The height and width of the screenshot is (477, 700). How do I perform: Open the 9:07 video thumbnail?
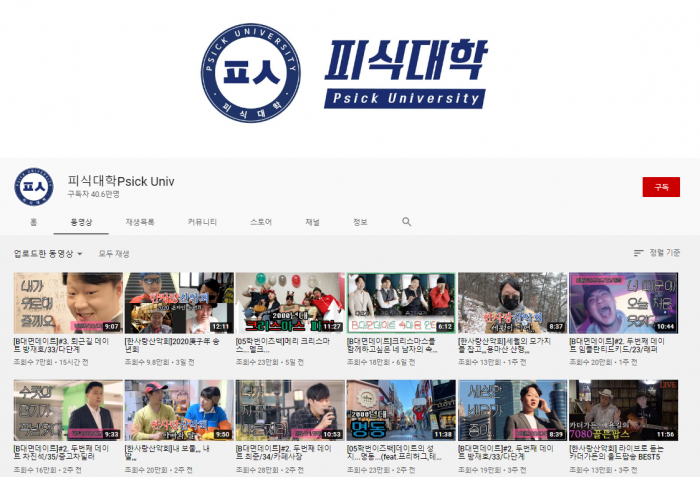click(68, 303)
